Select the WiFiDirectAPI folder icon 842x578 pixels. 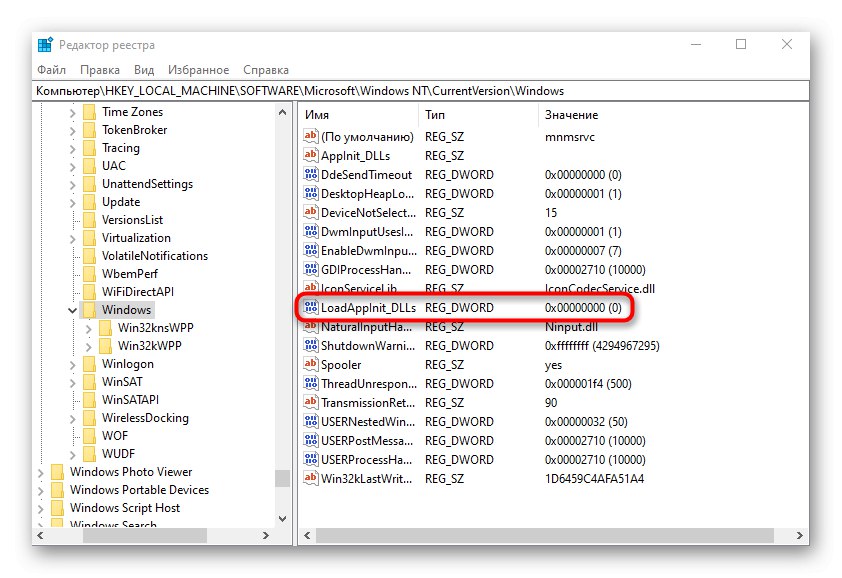pyautogui.click(x=90, y=292)
